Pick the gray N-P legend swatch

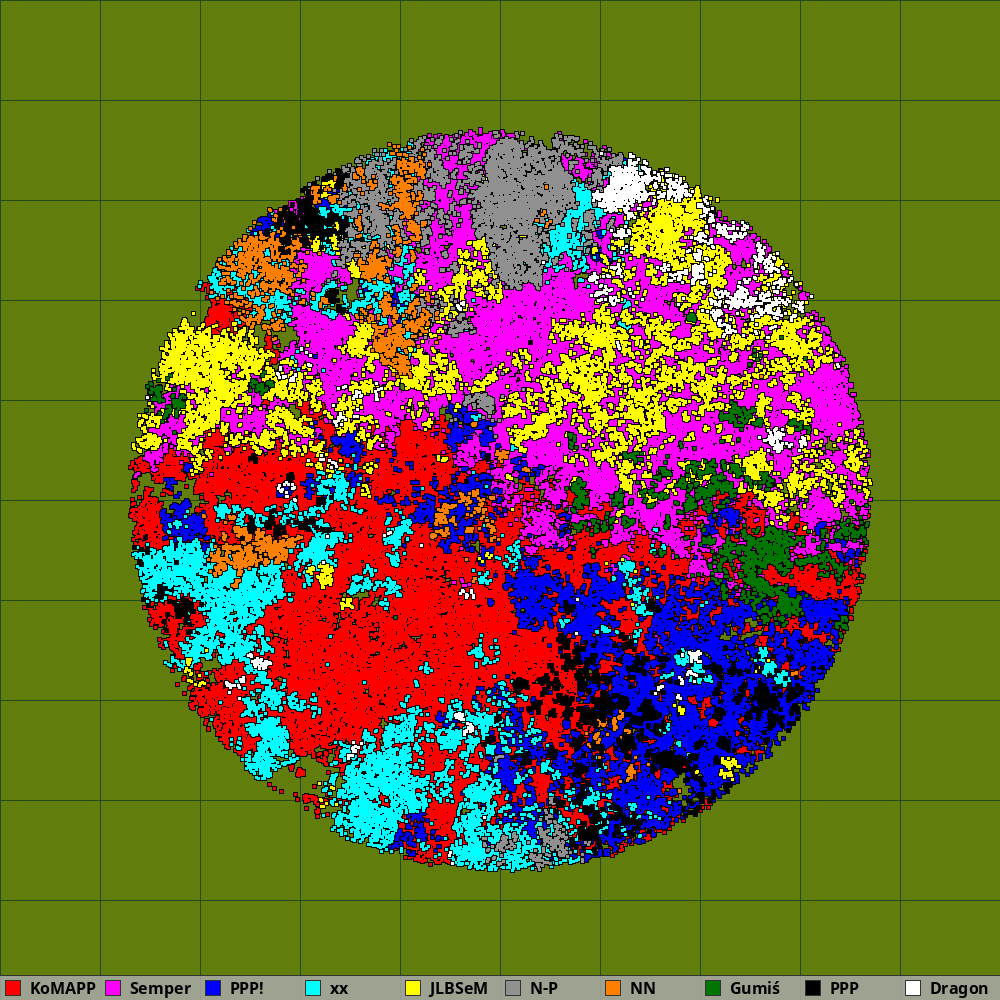coord(513,988)
